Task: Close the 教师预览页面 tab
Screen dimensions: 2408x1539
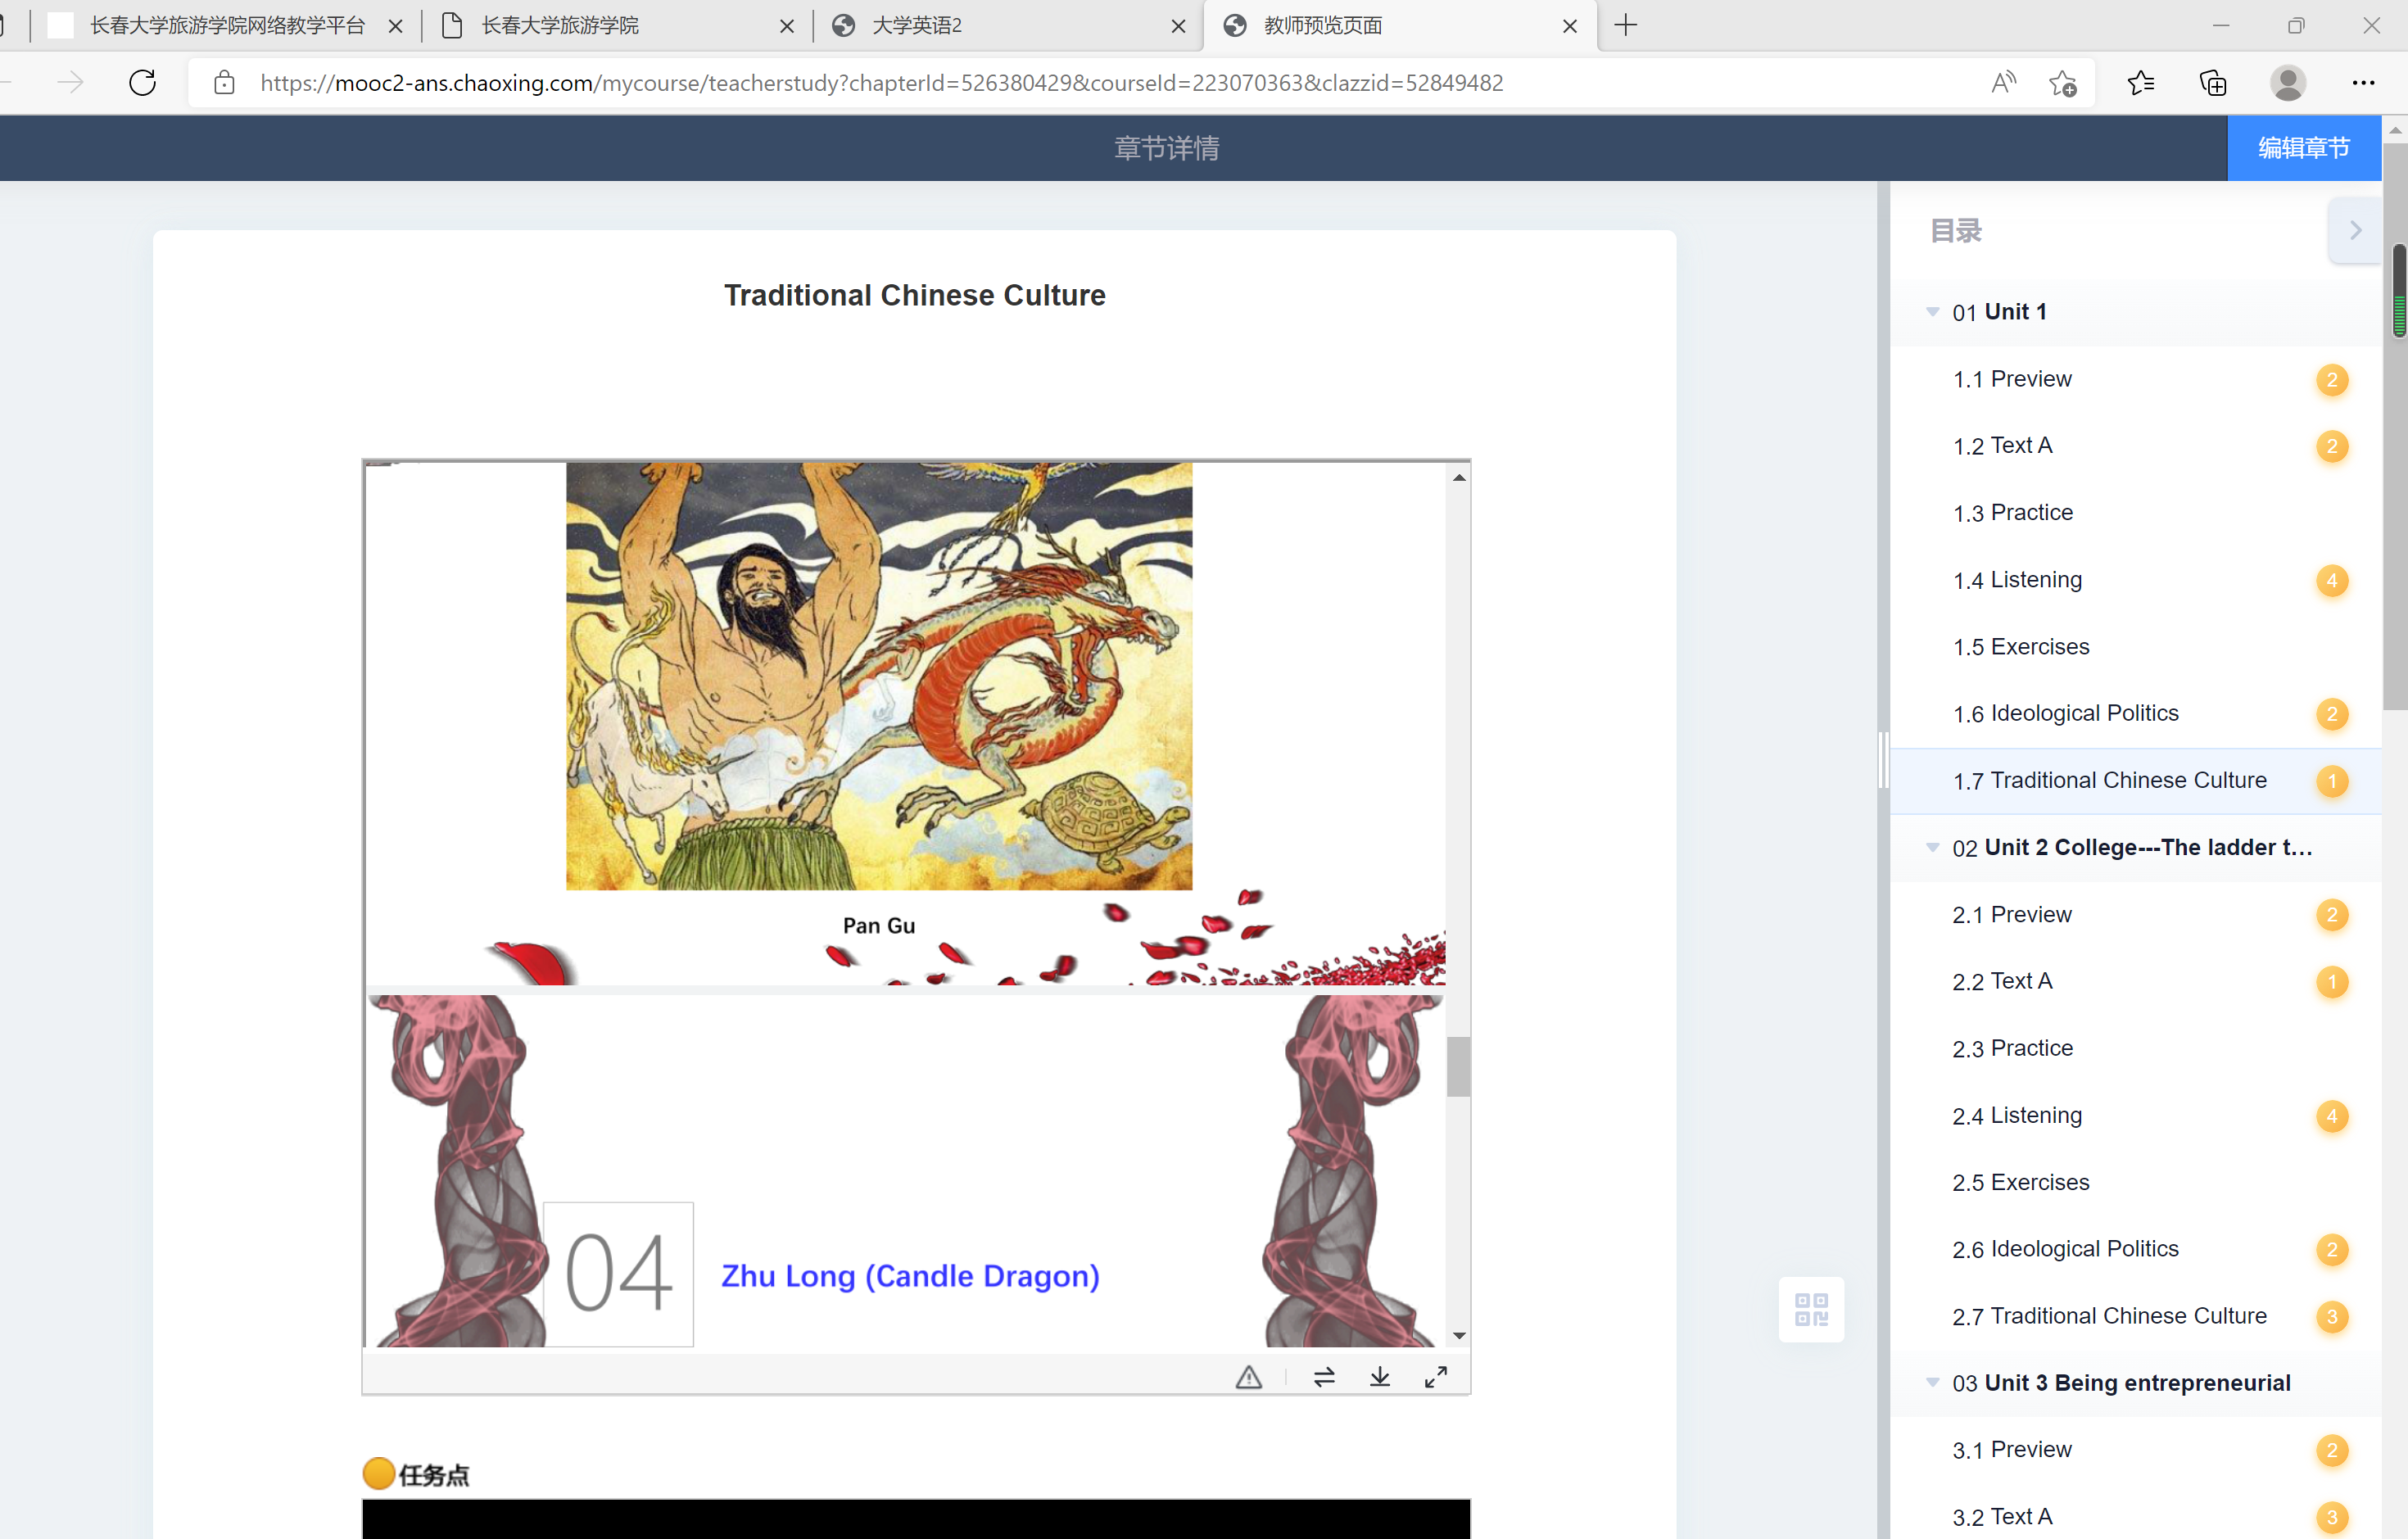Action: click(x=1570, y=26)
